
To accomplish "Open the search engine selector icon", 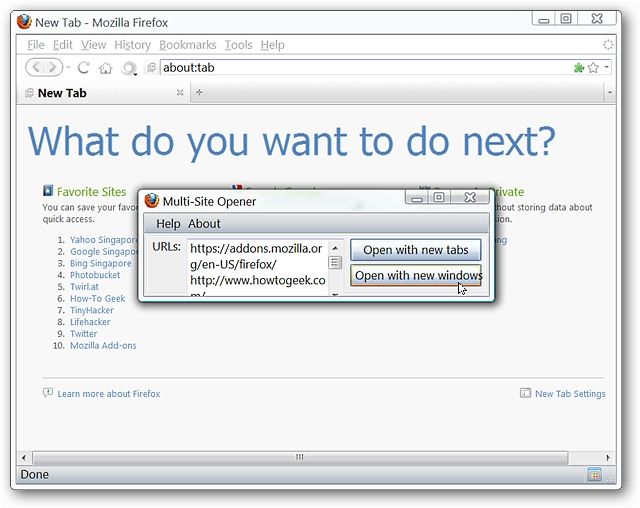I will tap(129, 68).
